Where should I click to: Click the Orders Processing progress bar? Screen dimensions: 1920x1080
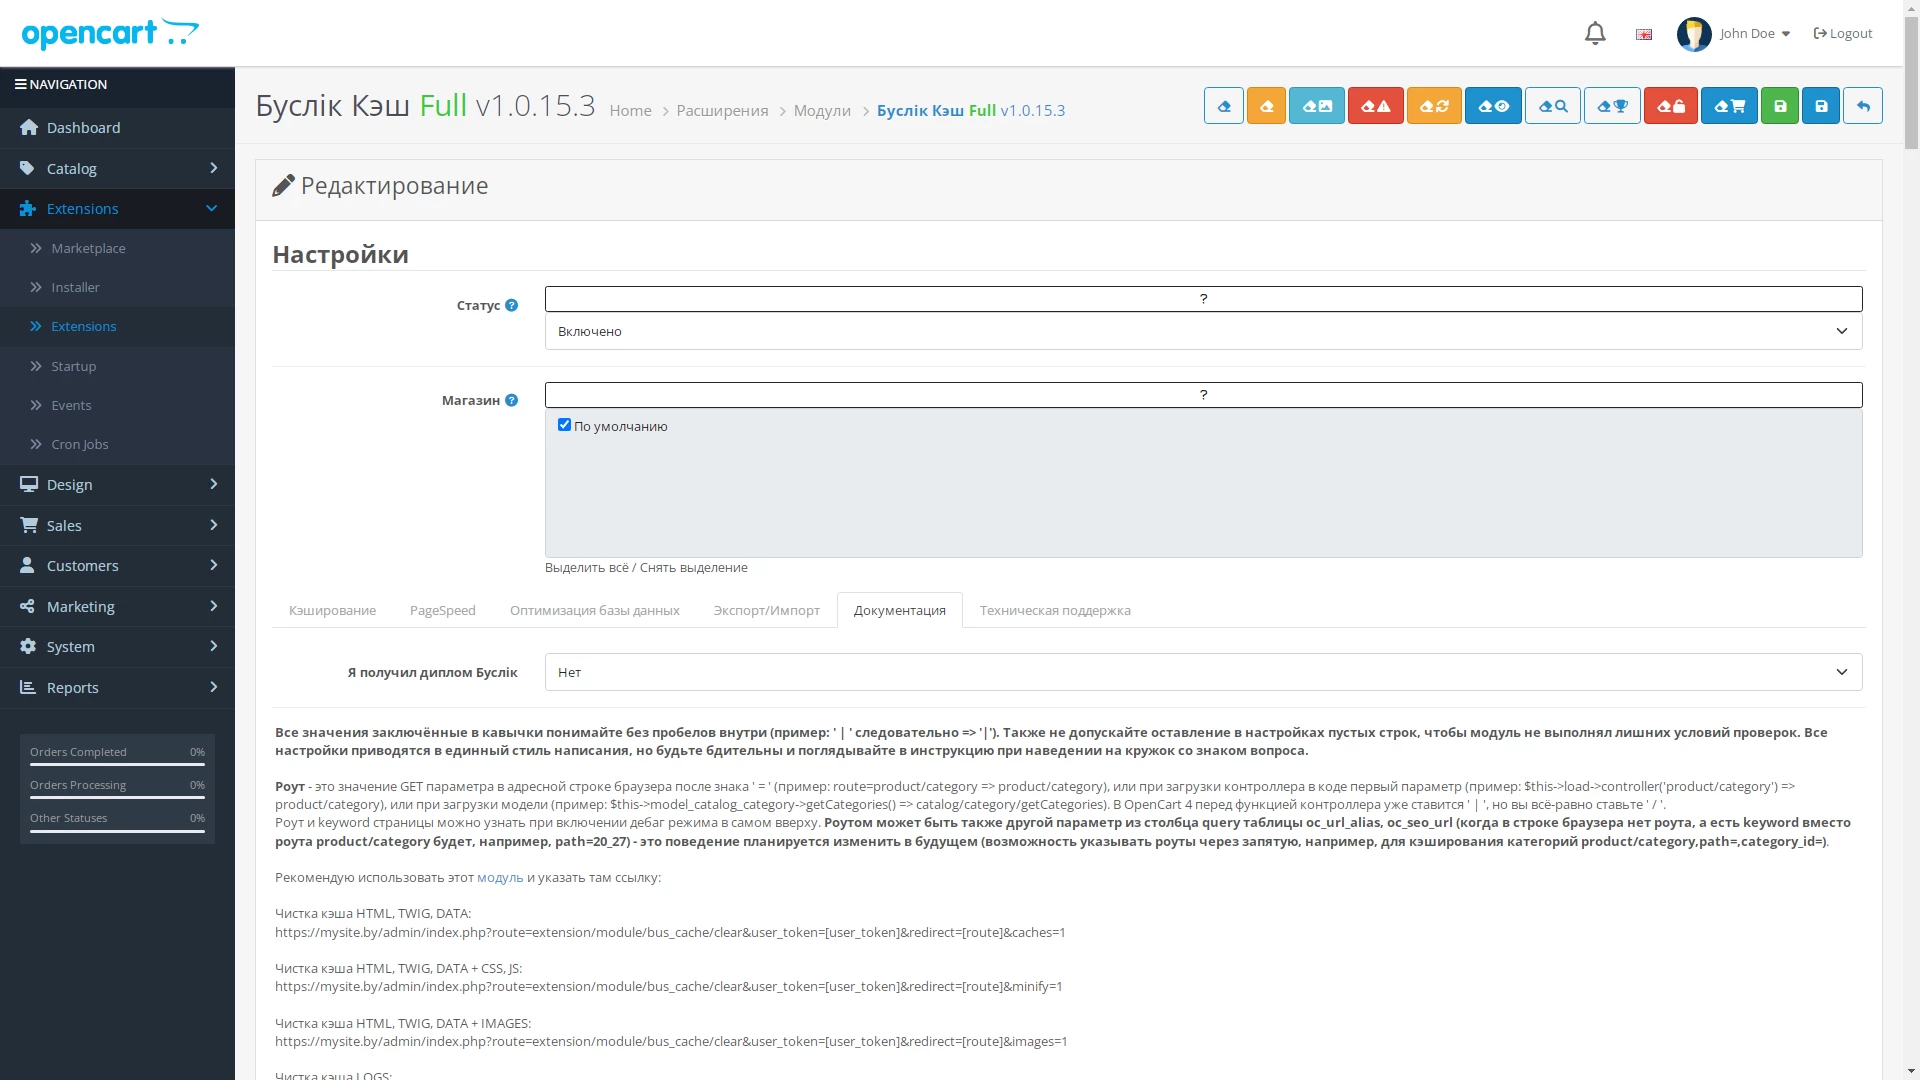click(117, 798)
